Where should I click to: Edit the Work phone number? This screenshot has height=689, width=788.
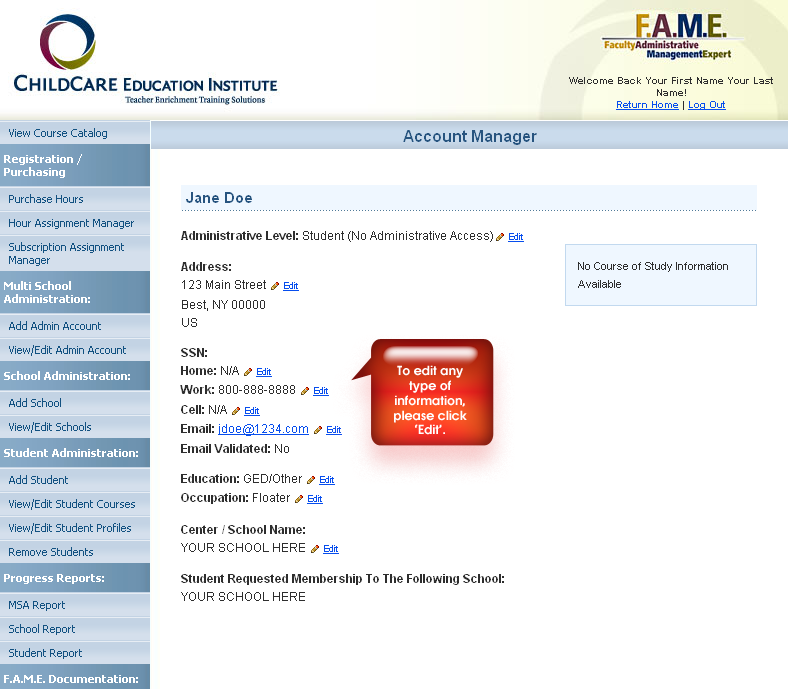pyautogui.click(x=321, y=391)
